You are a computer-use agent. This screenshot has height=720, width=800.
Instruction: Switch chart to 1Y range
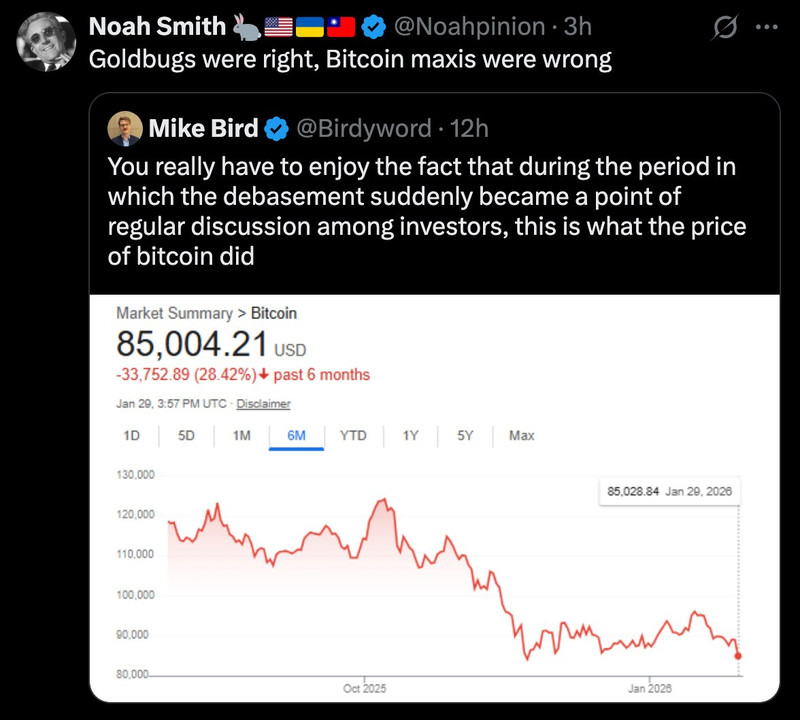pos(410,435)
